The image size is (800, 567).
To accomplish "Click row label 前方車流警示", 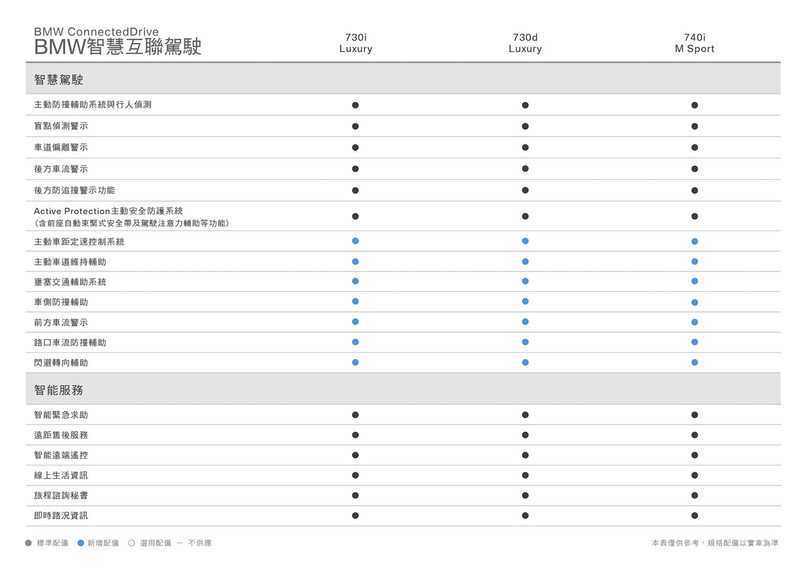I will [x=61, y=323].
